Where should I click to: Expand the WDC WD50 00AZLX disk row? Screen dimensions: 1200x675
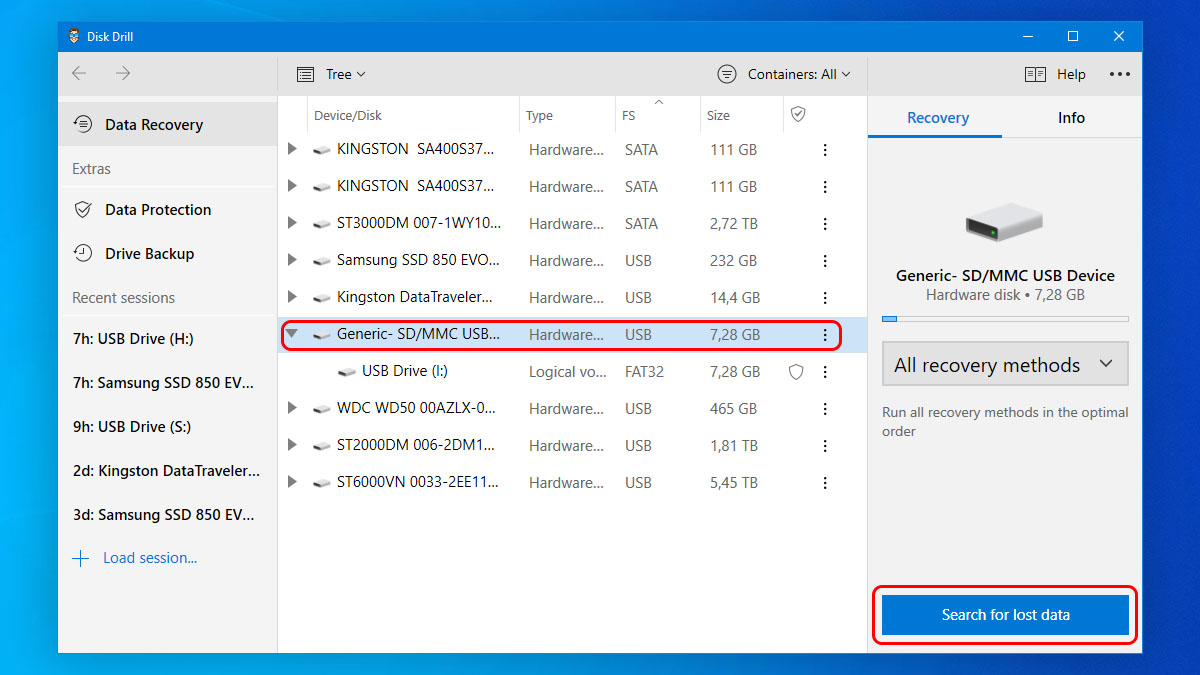point(292,408)
